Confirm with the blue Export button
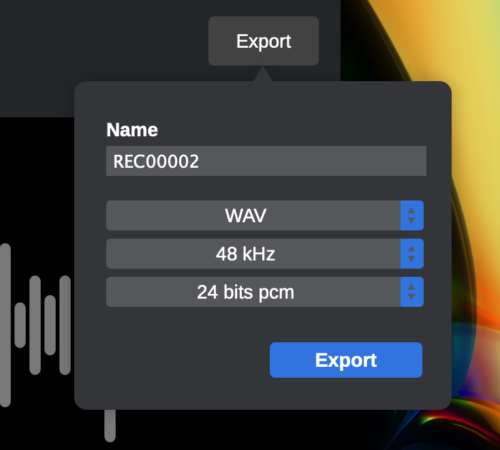Screen dimensions: 500x450 [x=346, y=360]
